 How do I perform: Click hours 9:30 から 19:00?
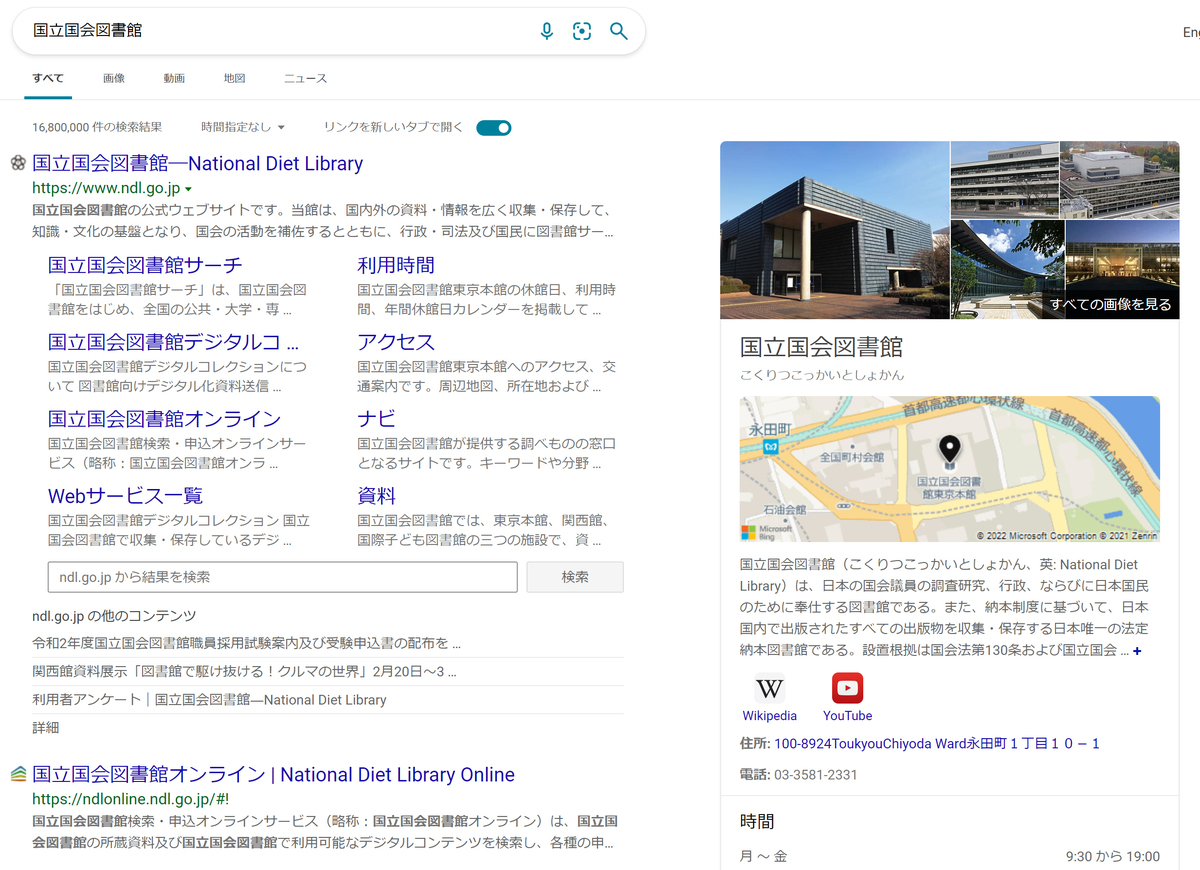pyautogui.click(x=1113, y=856)
